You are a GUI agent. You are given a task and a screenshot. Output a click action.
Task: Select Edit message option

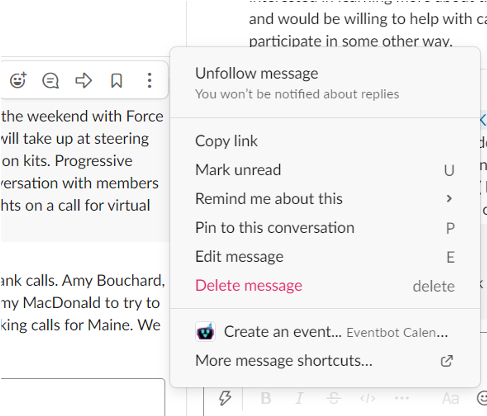click(325, 257)
